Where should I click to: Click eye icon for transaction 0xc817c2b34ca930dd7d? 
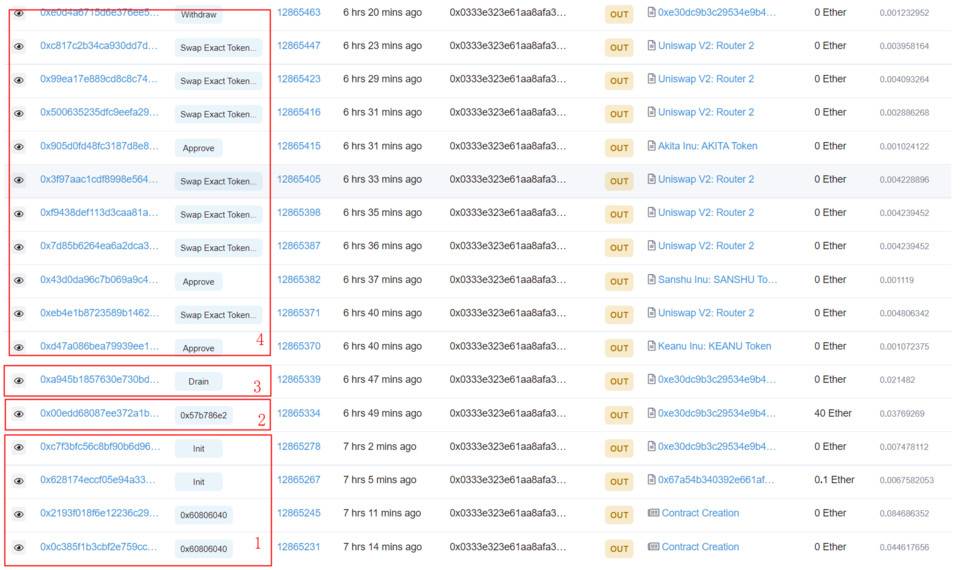pos(19,47)
